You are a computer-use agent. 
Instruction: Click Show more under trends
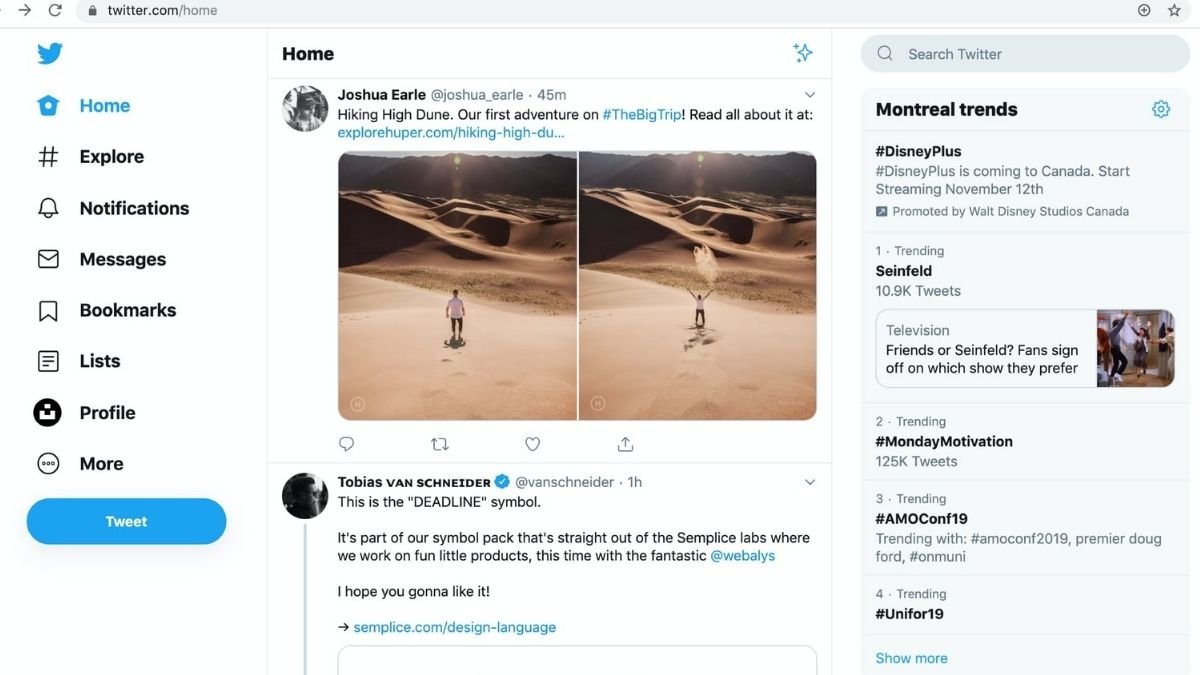(911, 658)
